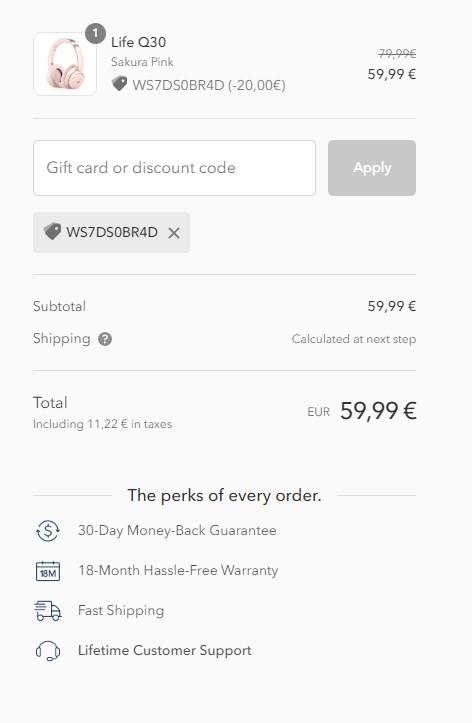
Task: Click the 18-Month Hassle-Free Warranty text
Action: coord(178,571)
